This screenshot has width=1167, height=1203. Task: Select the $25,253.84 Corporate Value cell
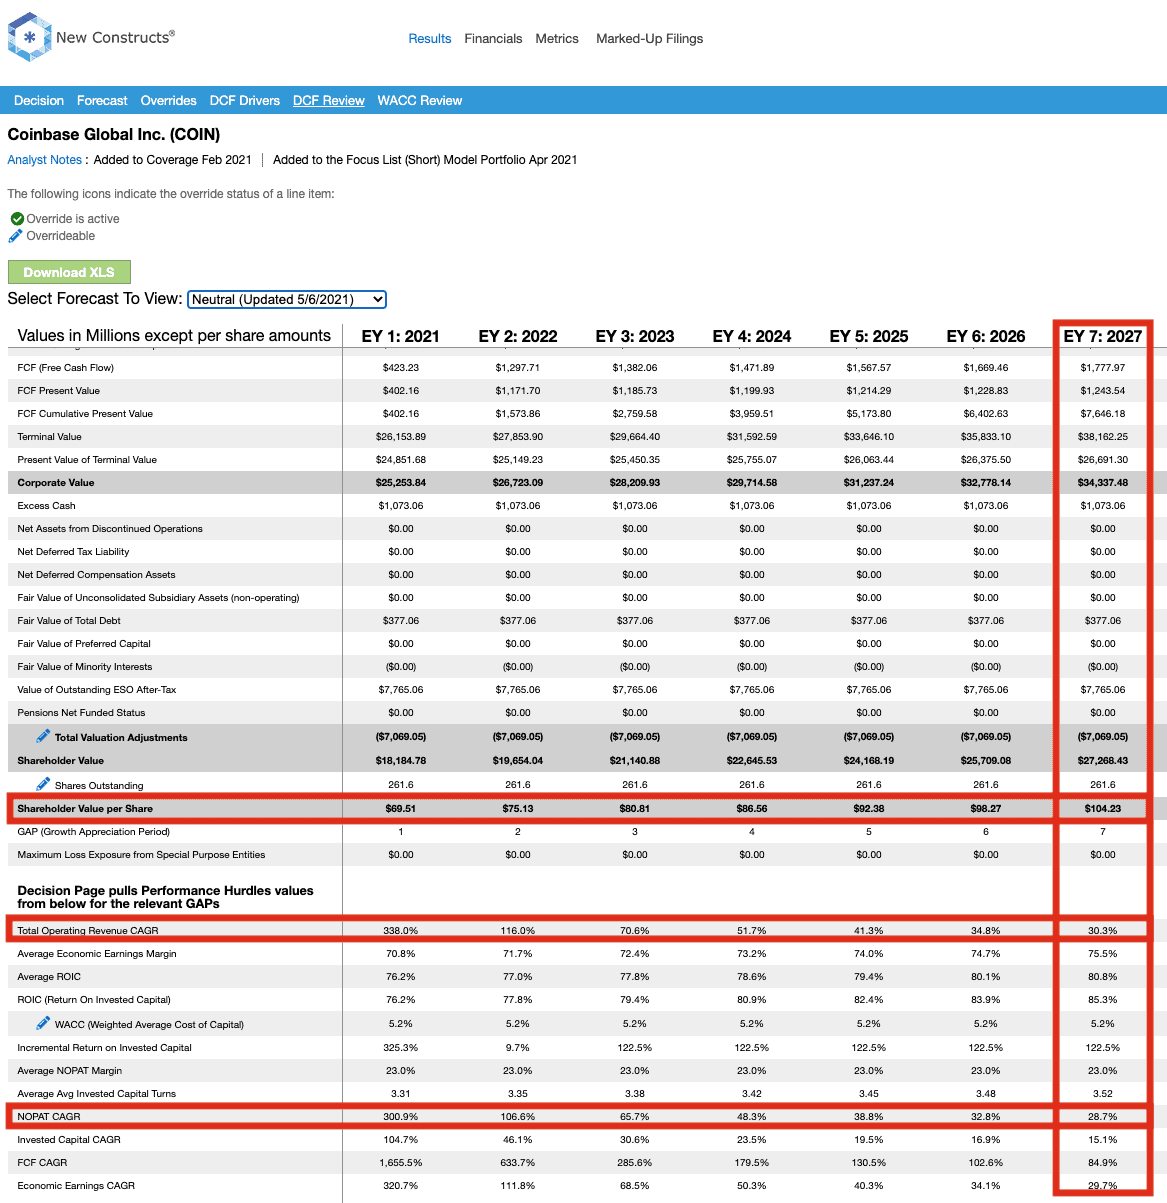401,483
